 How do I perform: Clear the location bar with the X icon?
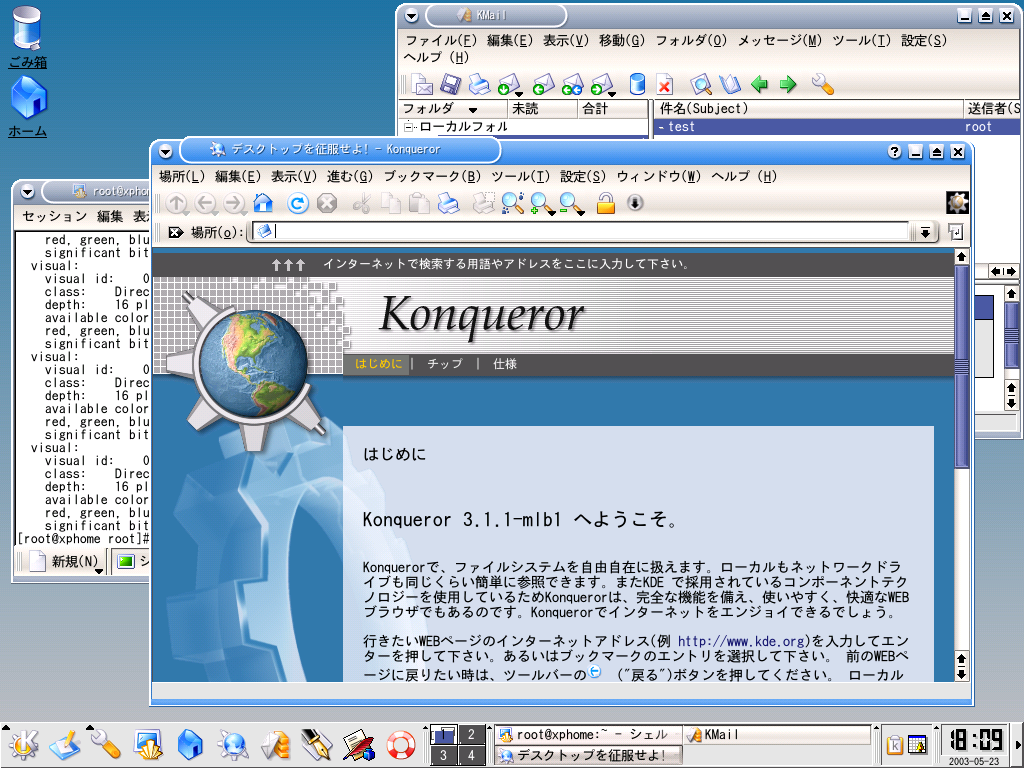tap(175, 232)
